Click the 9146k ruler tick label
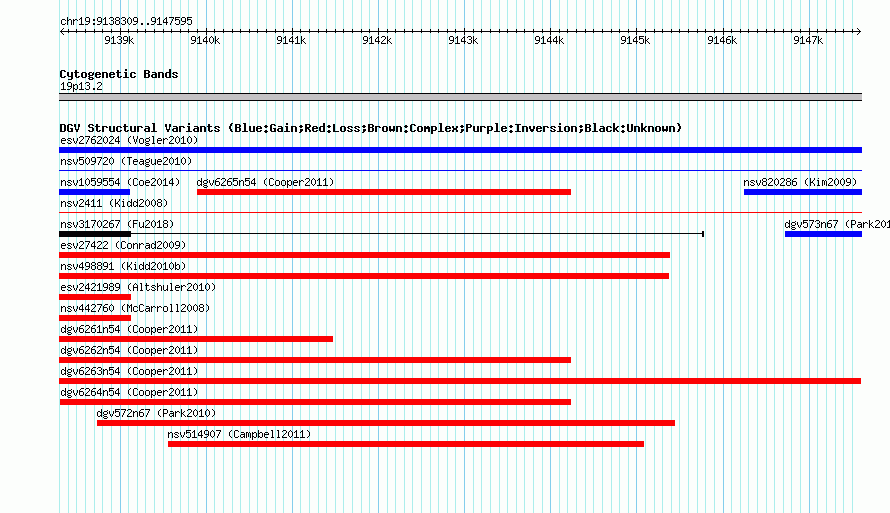Image resolution: width=890 pixels, height=513 pixels. [x=722, y=40]
